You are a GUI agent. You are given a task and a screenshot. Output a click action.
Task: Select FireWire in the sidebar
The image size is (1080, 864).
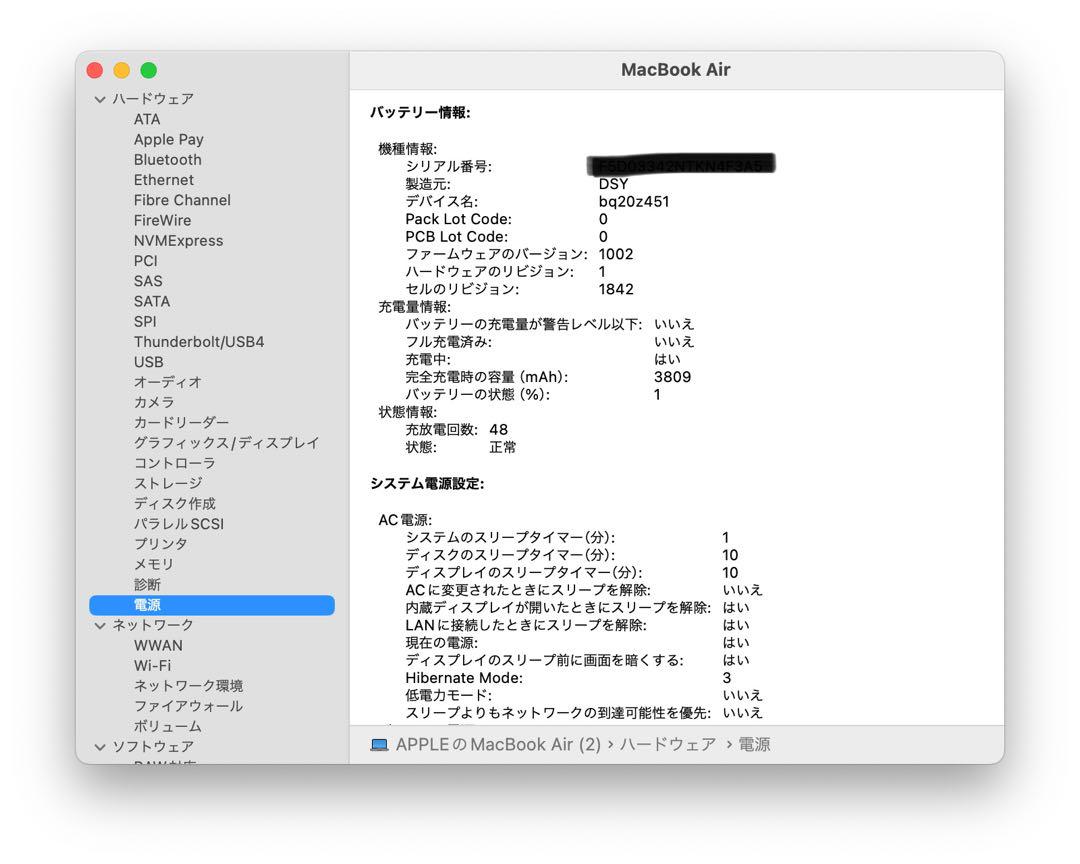(163, 220)
